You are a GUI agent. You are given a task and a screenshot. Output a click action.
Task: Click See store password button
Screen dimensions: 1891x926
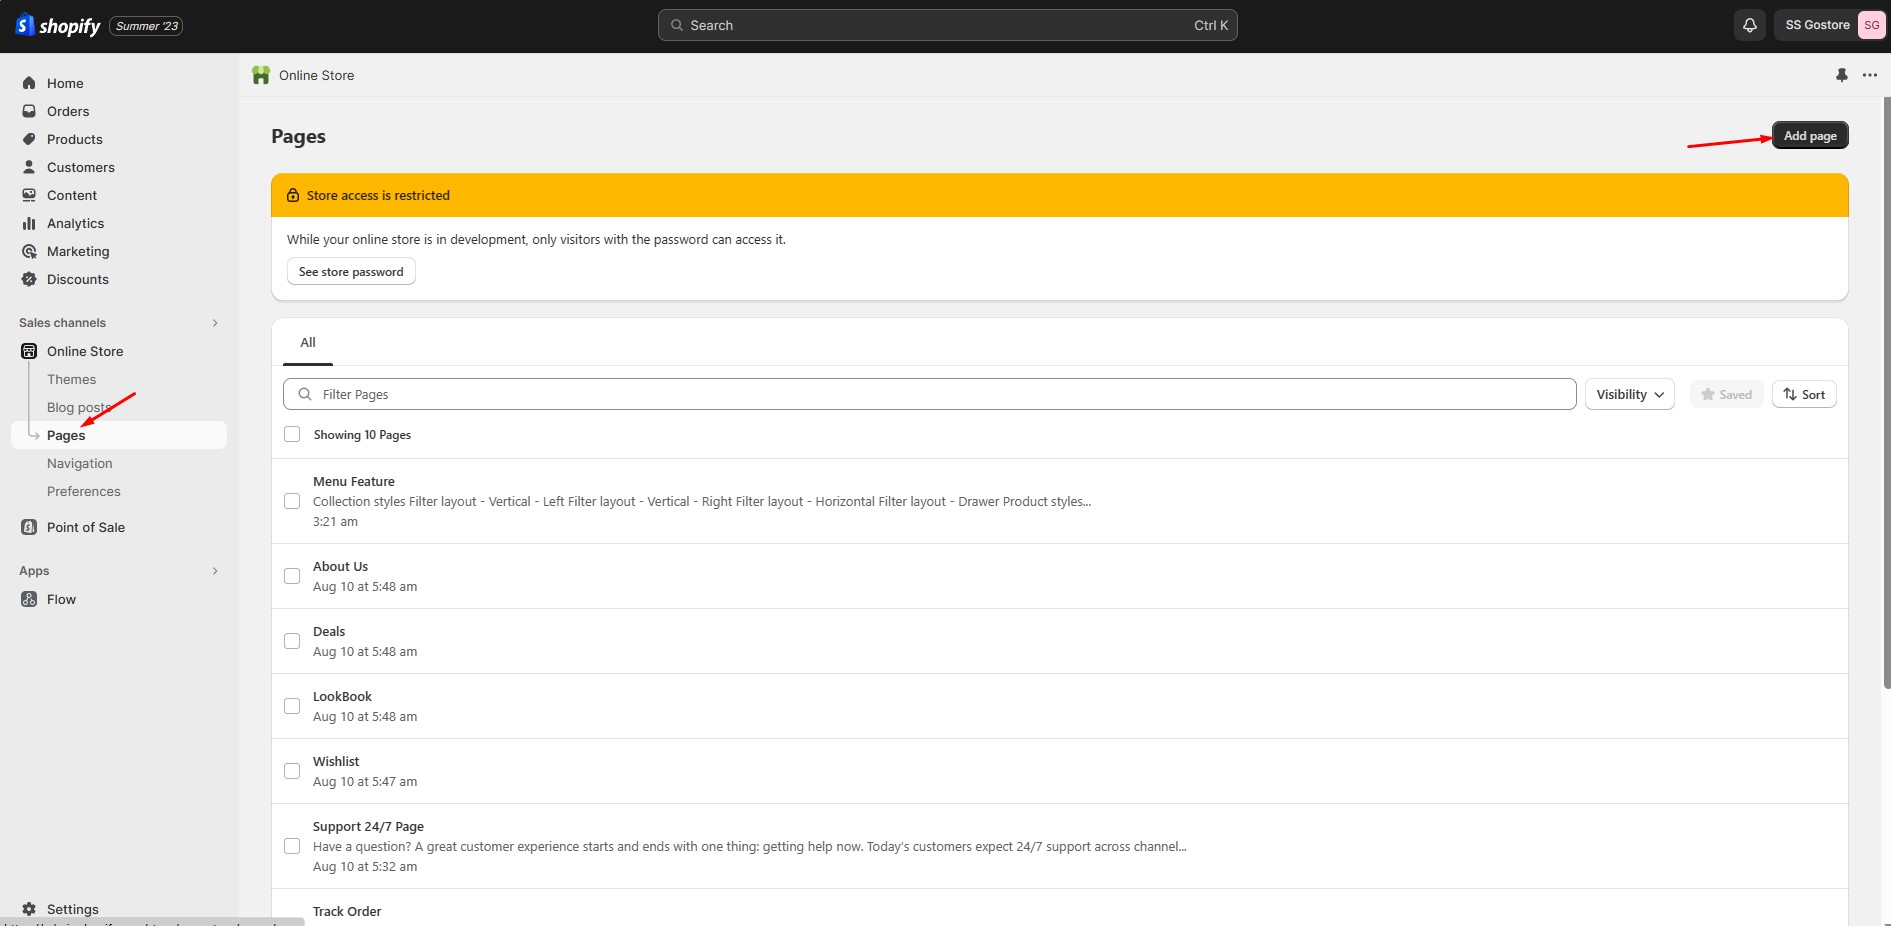coord(351,272)
